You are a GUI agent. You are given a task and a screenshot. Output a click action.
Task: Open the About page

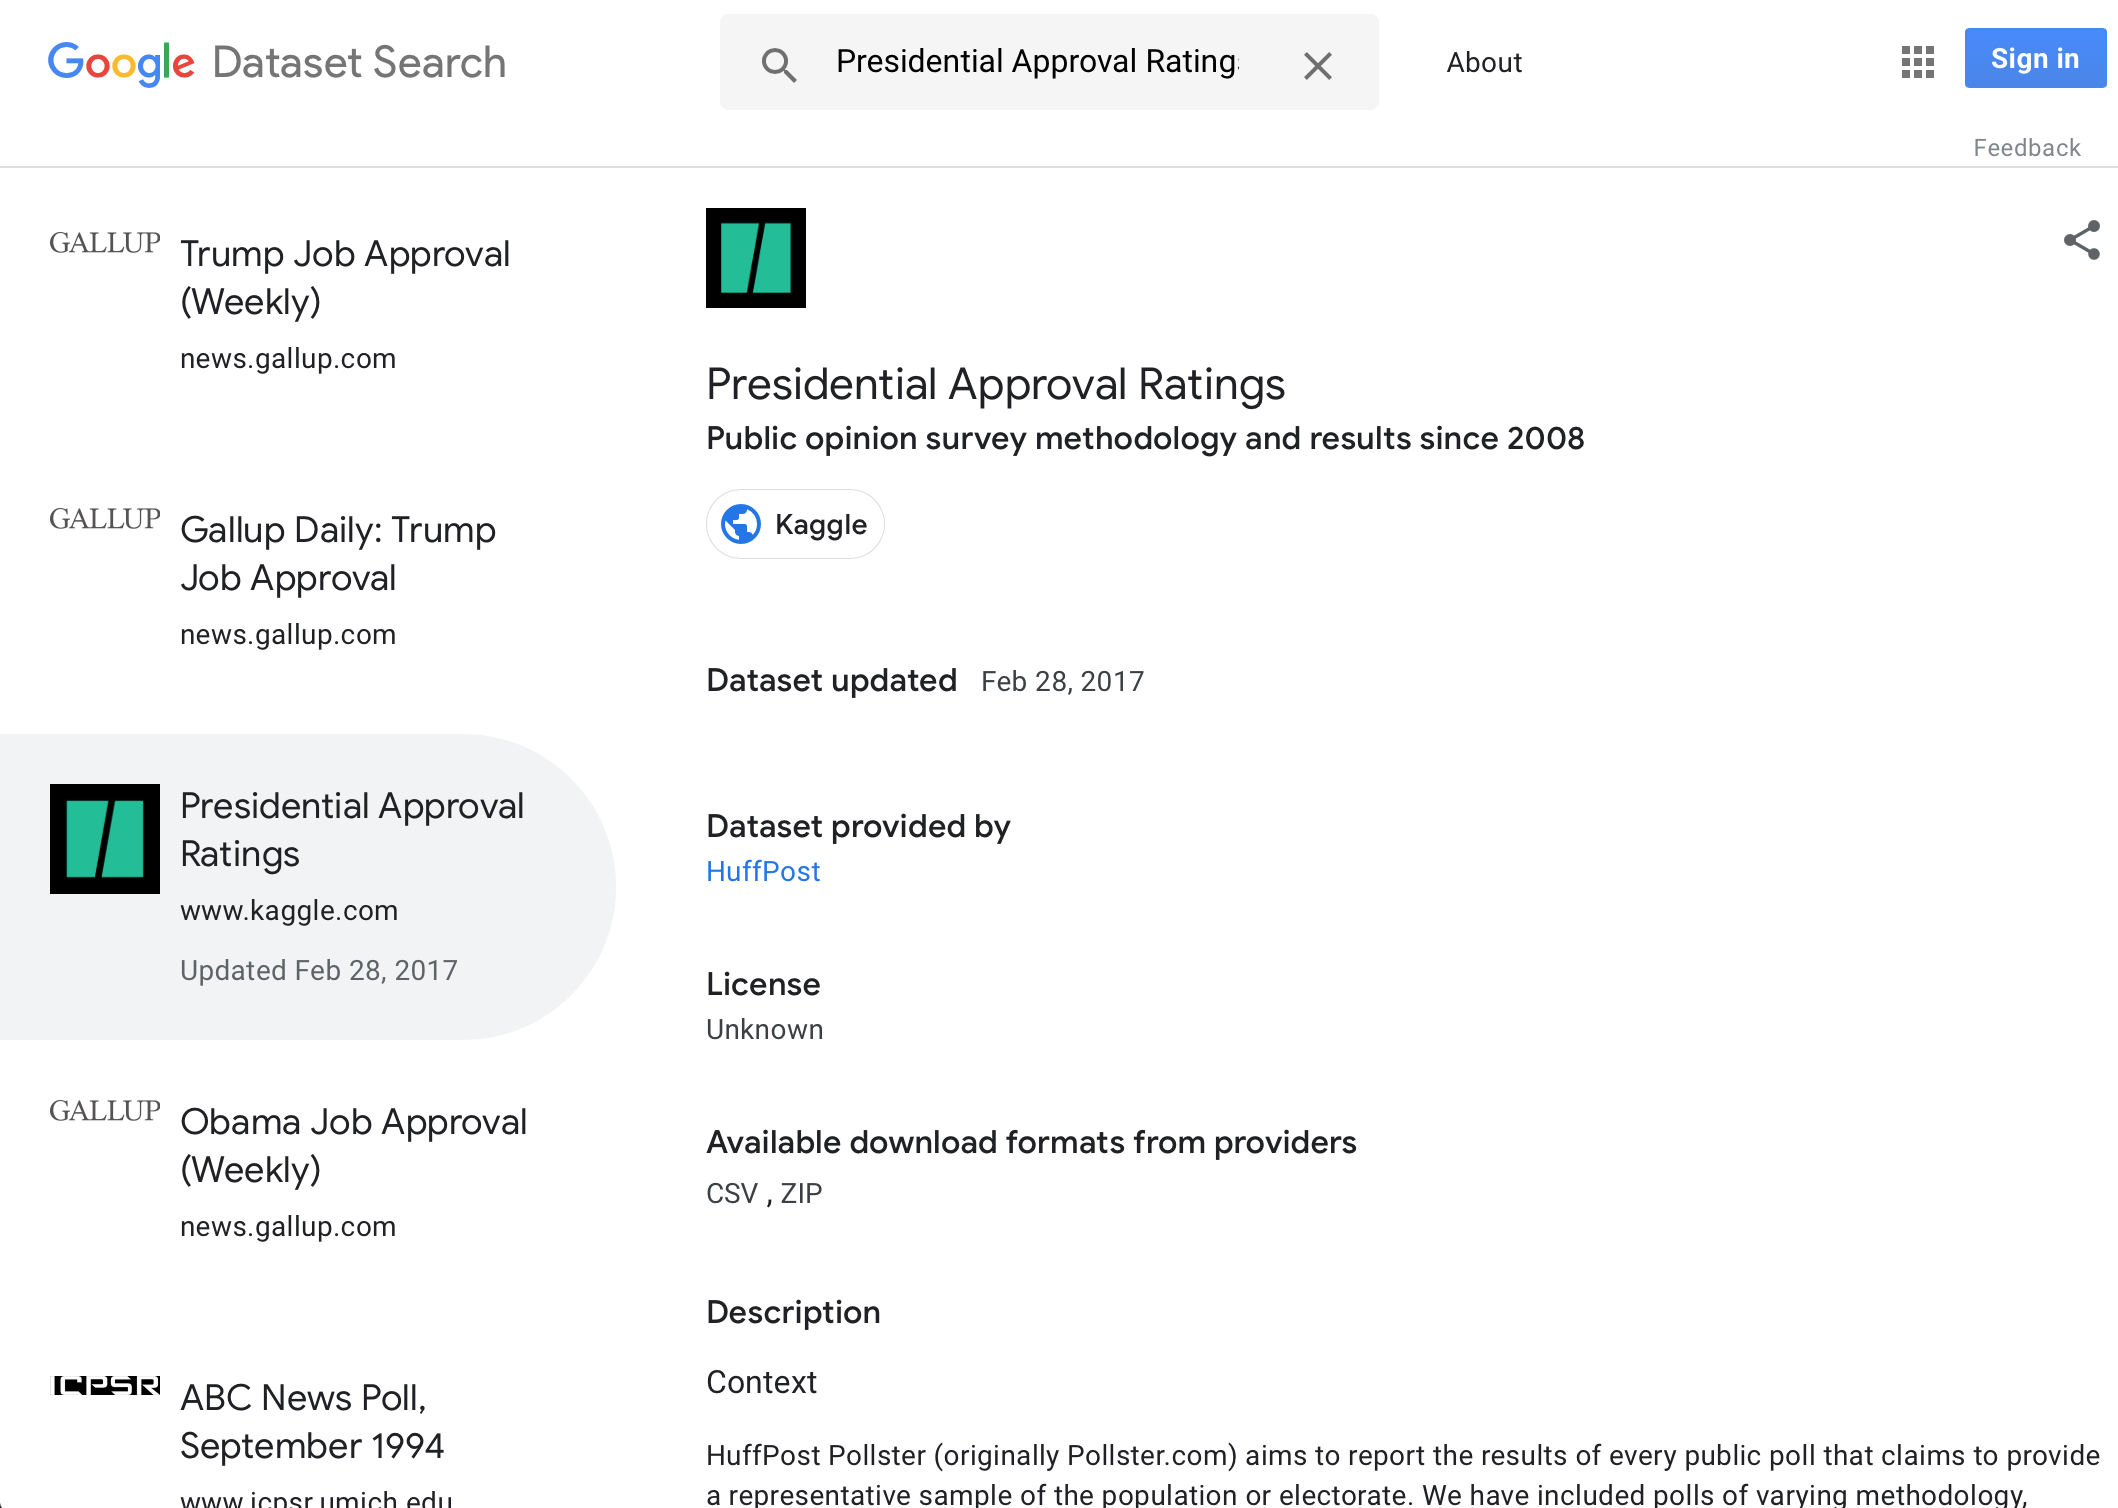pyautogui.click(x=1484, y=63)
